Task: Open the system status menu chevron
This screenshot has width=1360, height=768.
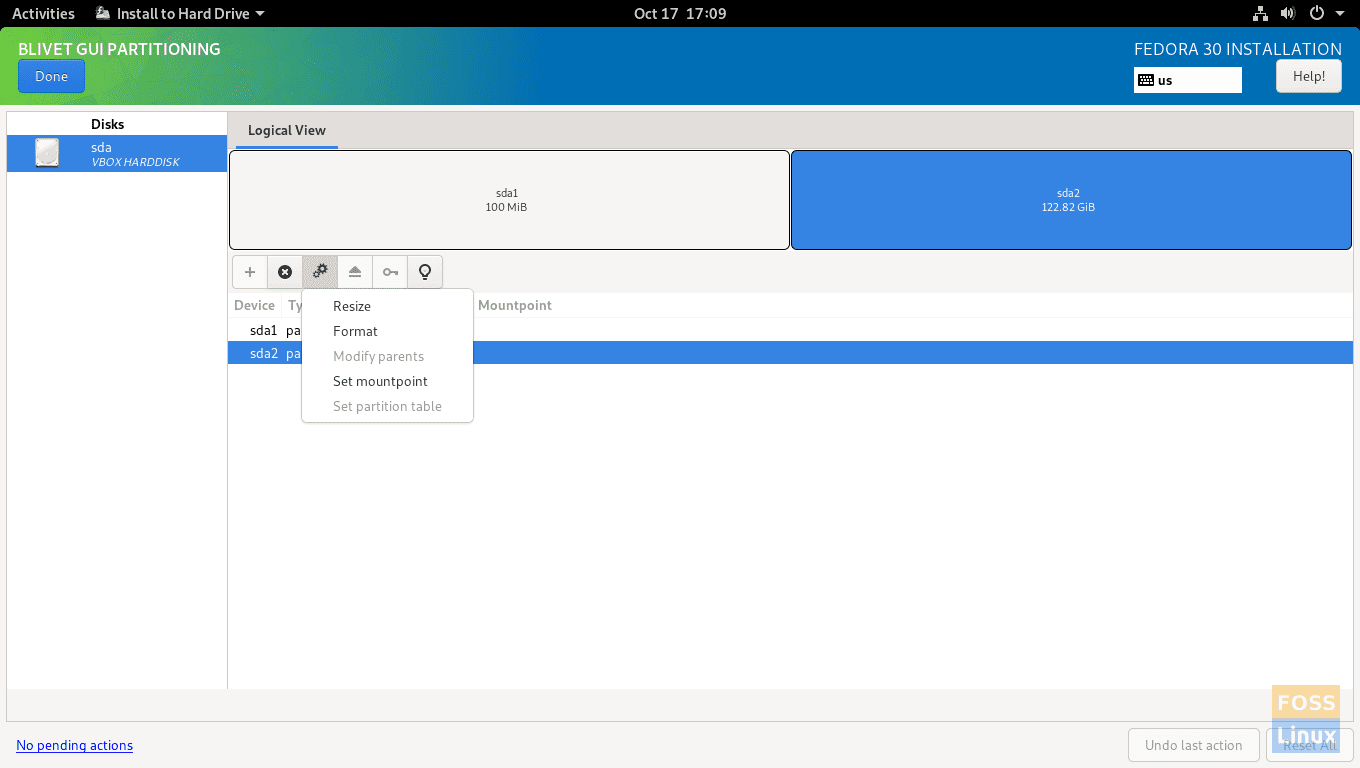Action: pos(1340,13)
